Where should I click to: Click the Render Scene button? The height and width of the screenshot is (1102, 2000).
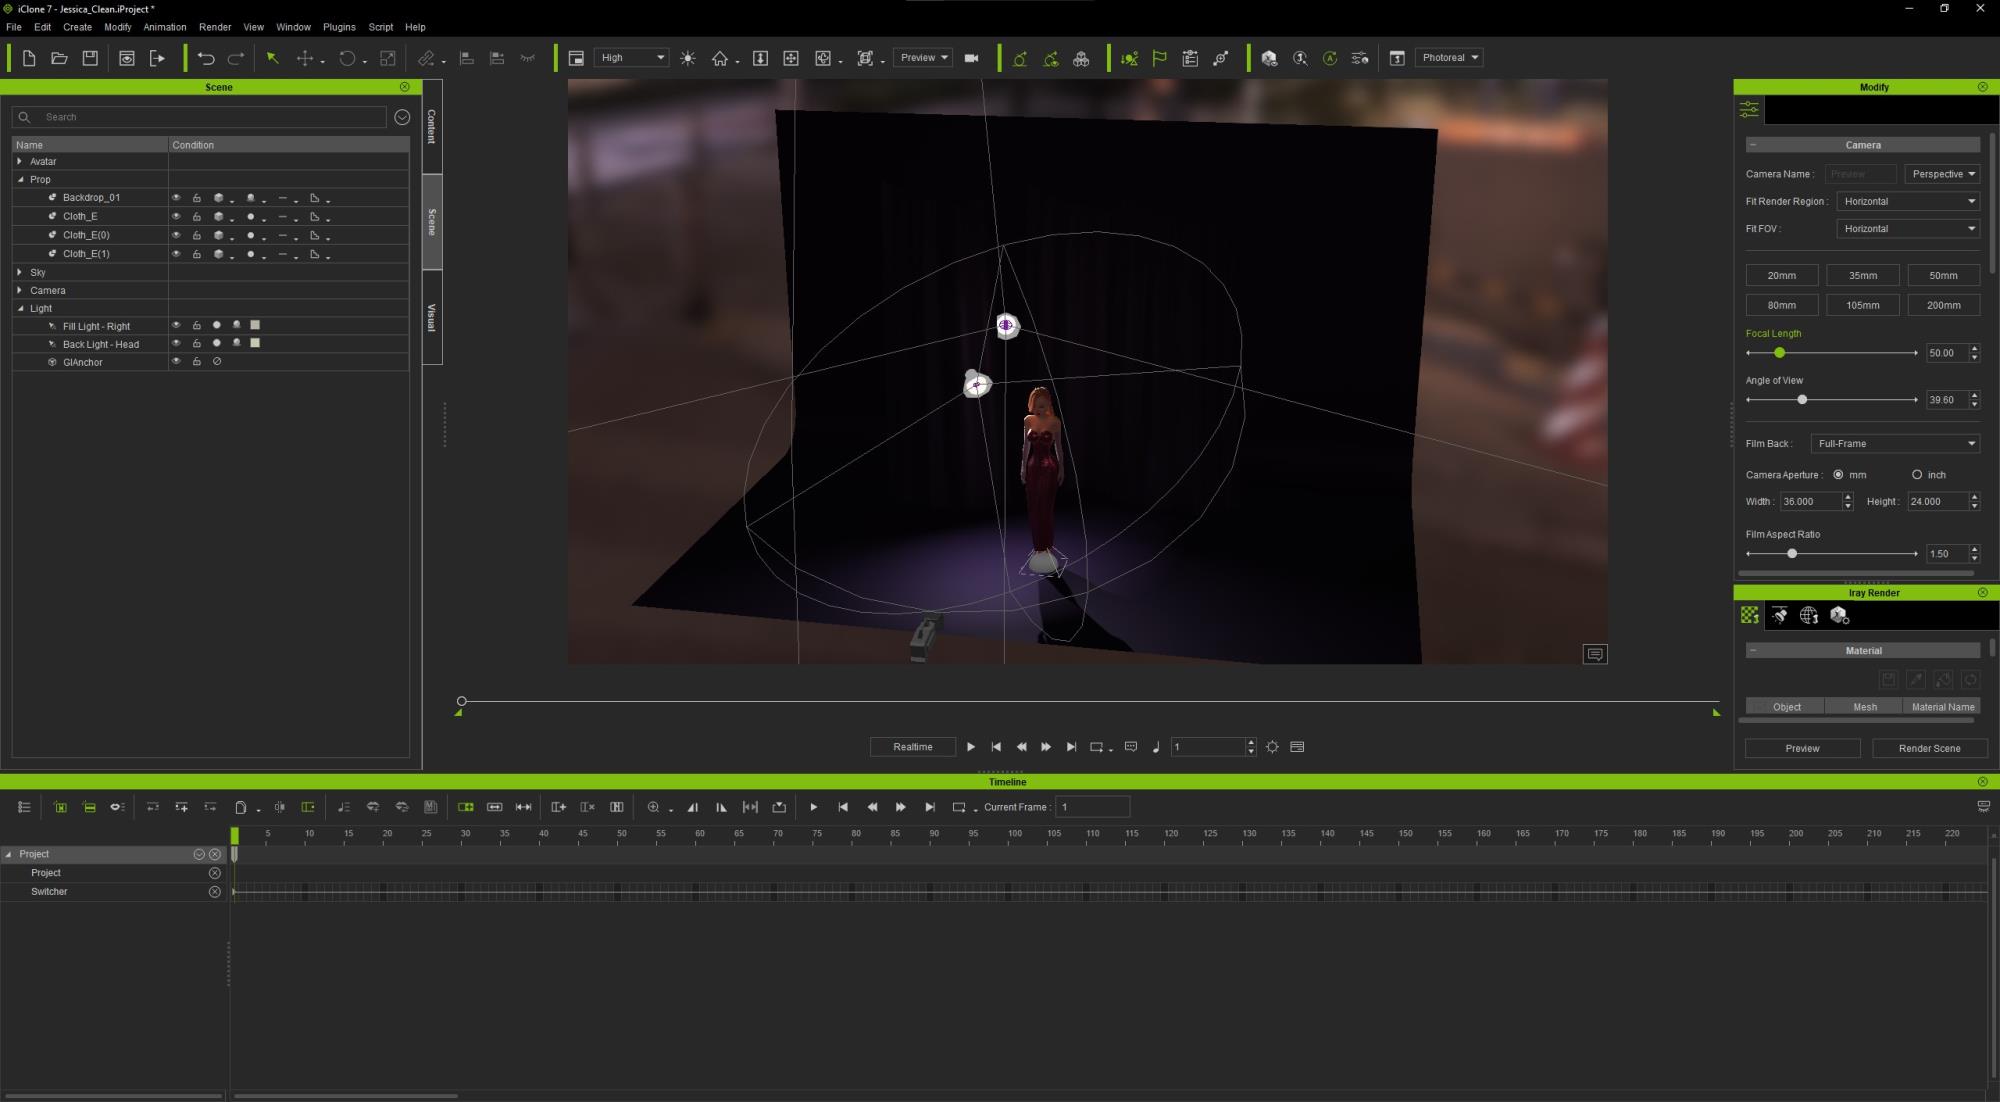[1929, 748]
